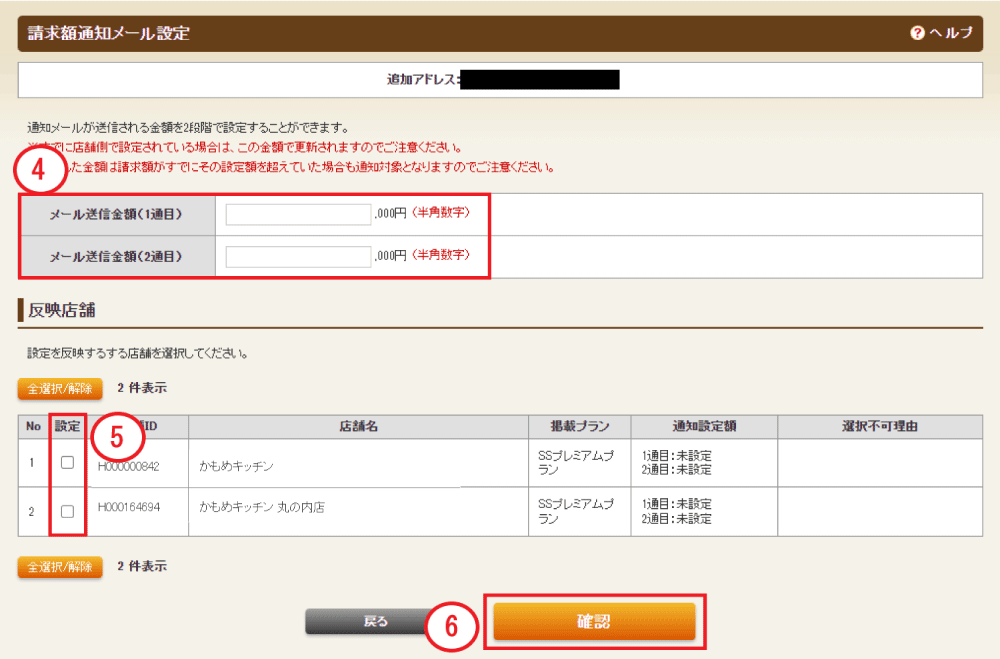Screen dimensions: 1000x659
Task: Click the orange 確認 confirm button
Action: tap(594, 621)
